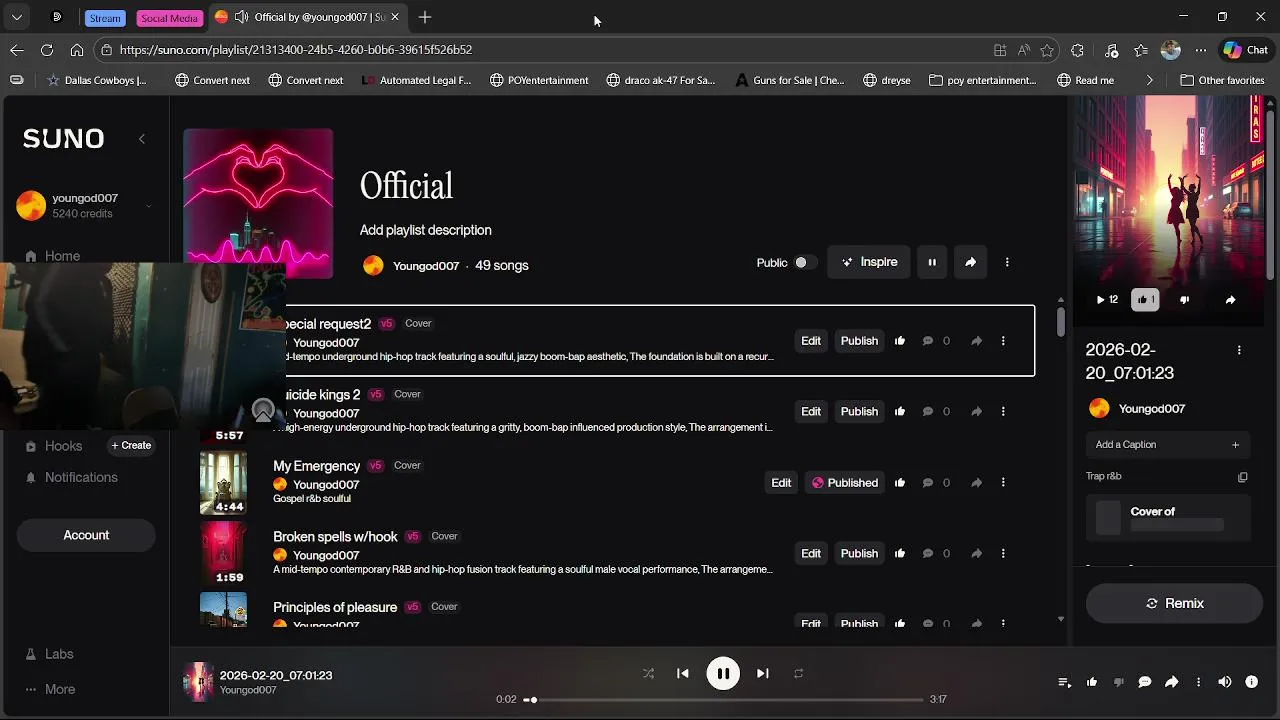Screen dimensions: 1280x720
Task: Publish the Broken spells w/hook song
Action: (859, 554)
